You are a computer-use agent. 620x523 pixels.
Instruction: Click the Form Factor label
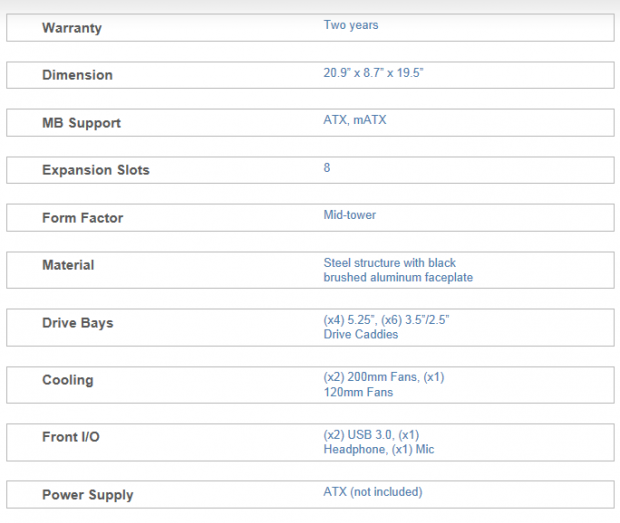click(x=82, y=218)
